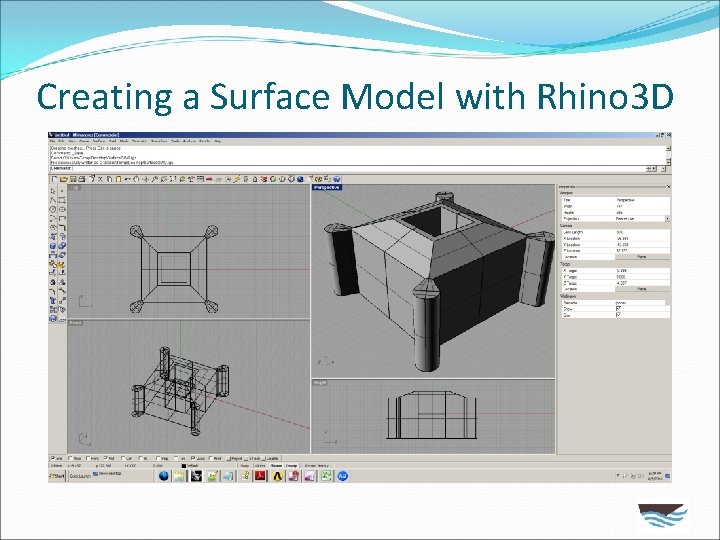Click the red car Set View icon
720x540 pixels.
click(x=210, y=179)
